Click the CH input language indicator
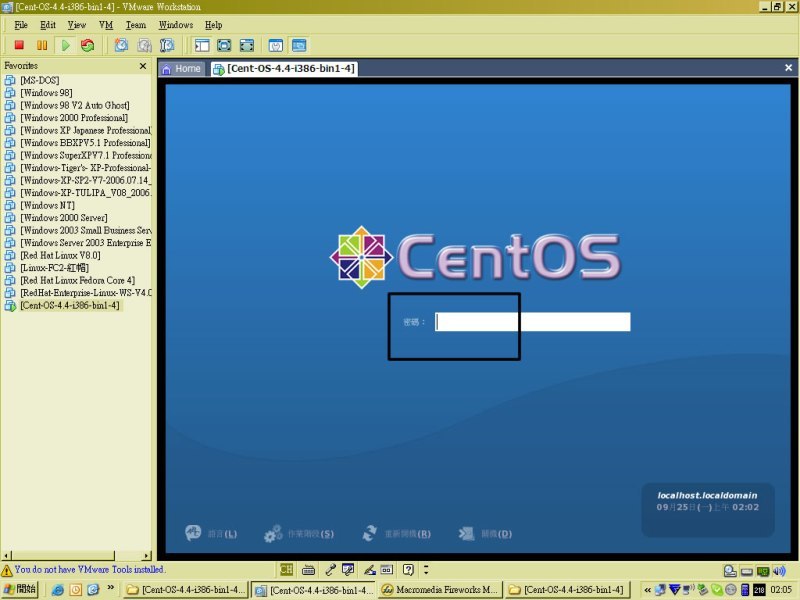 point(287,569)
